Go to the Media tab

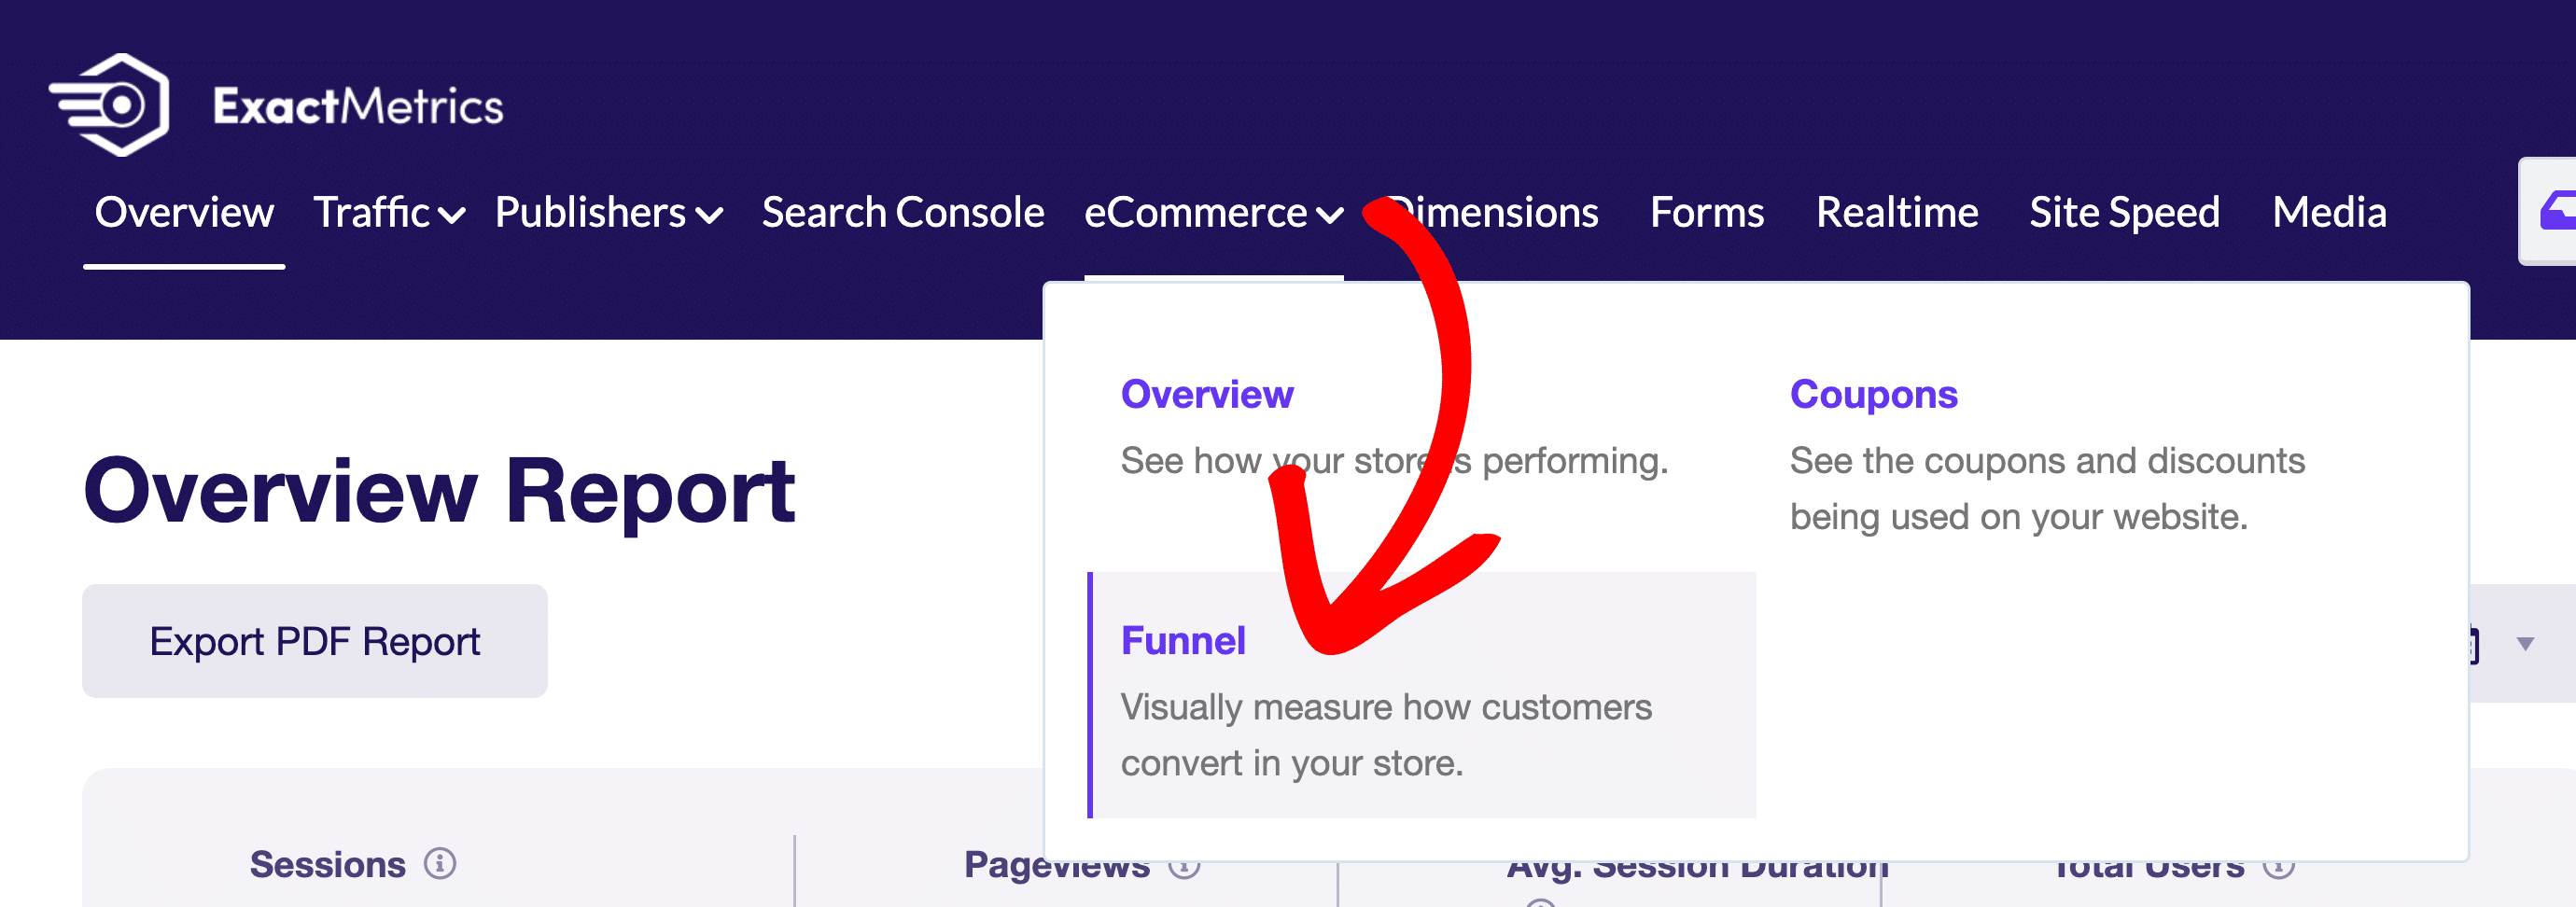tap(2329, 212)
